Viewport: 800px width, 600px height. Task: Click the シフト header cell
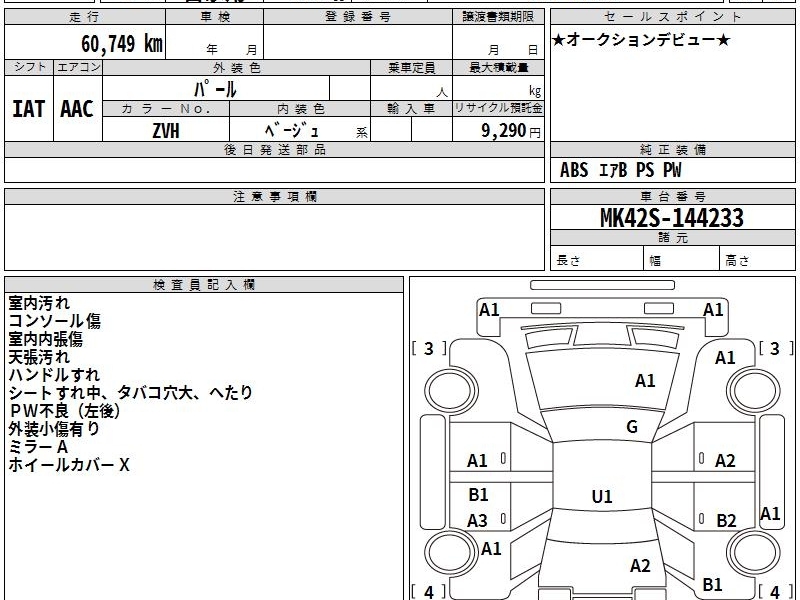[29, 67]
